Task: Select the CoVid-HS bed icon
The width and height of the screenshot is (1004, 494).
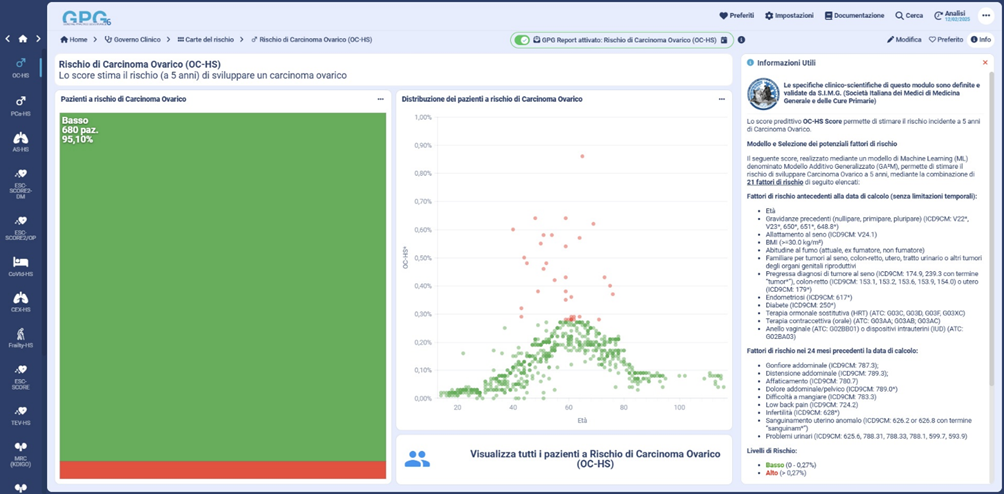Action: (x=20, y=265)
